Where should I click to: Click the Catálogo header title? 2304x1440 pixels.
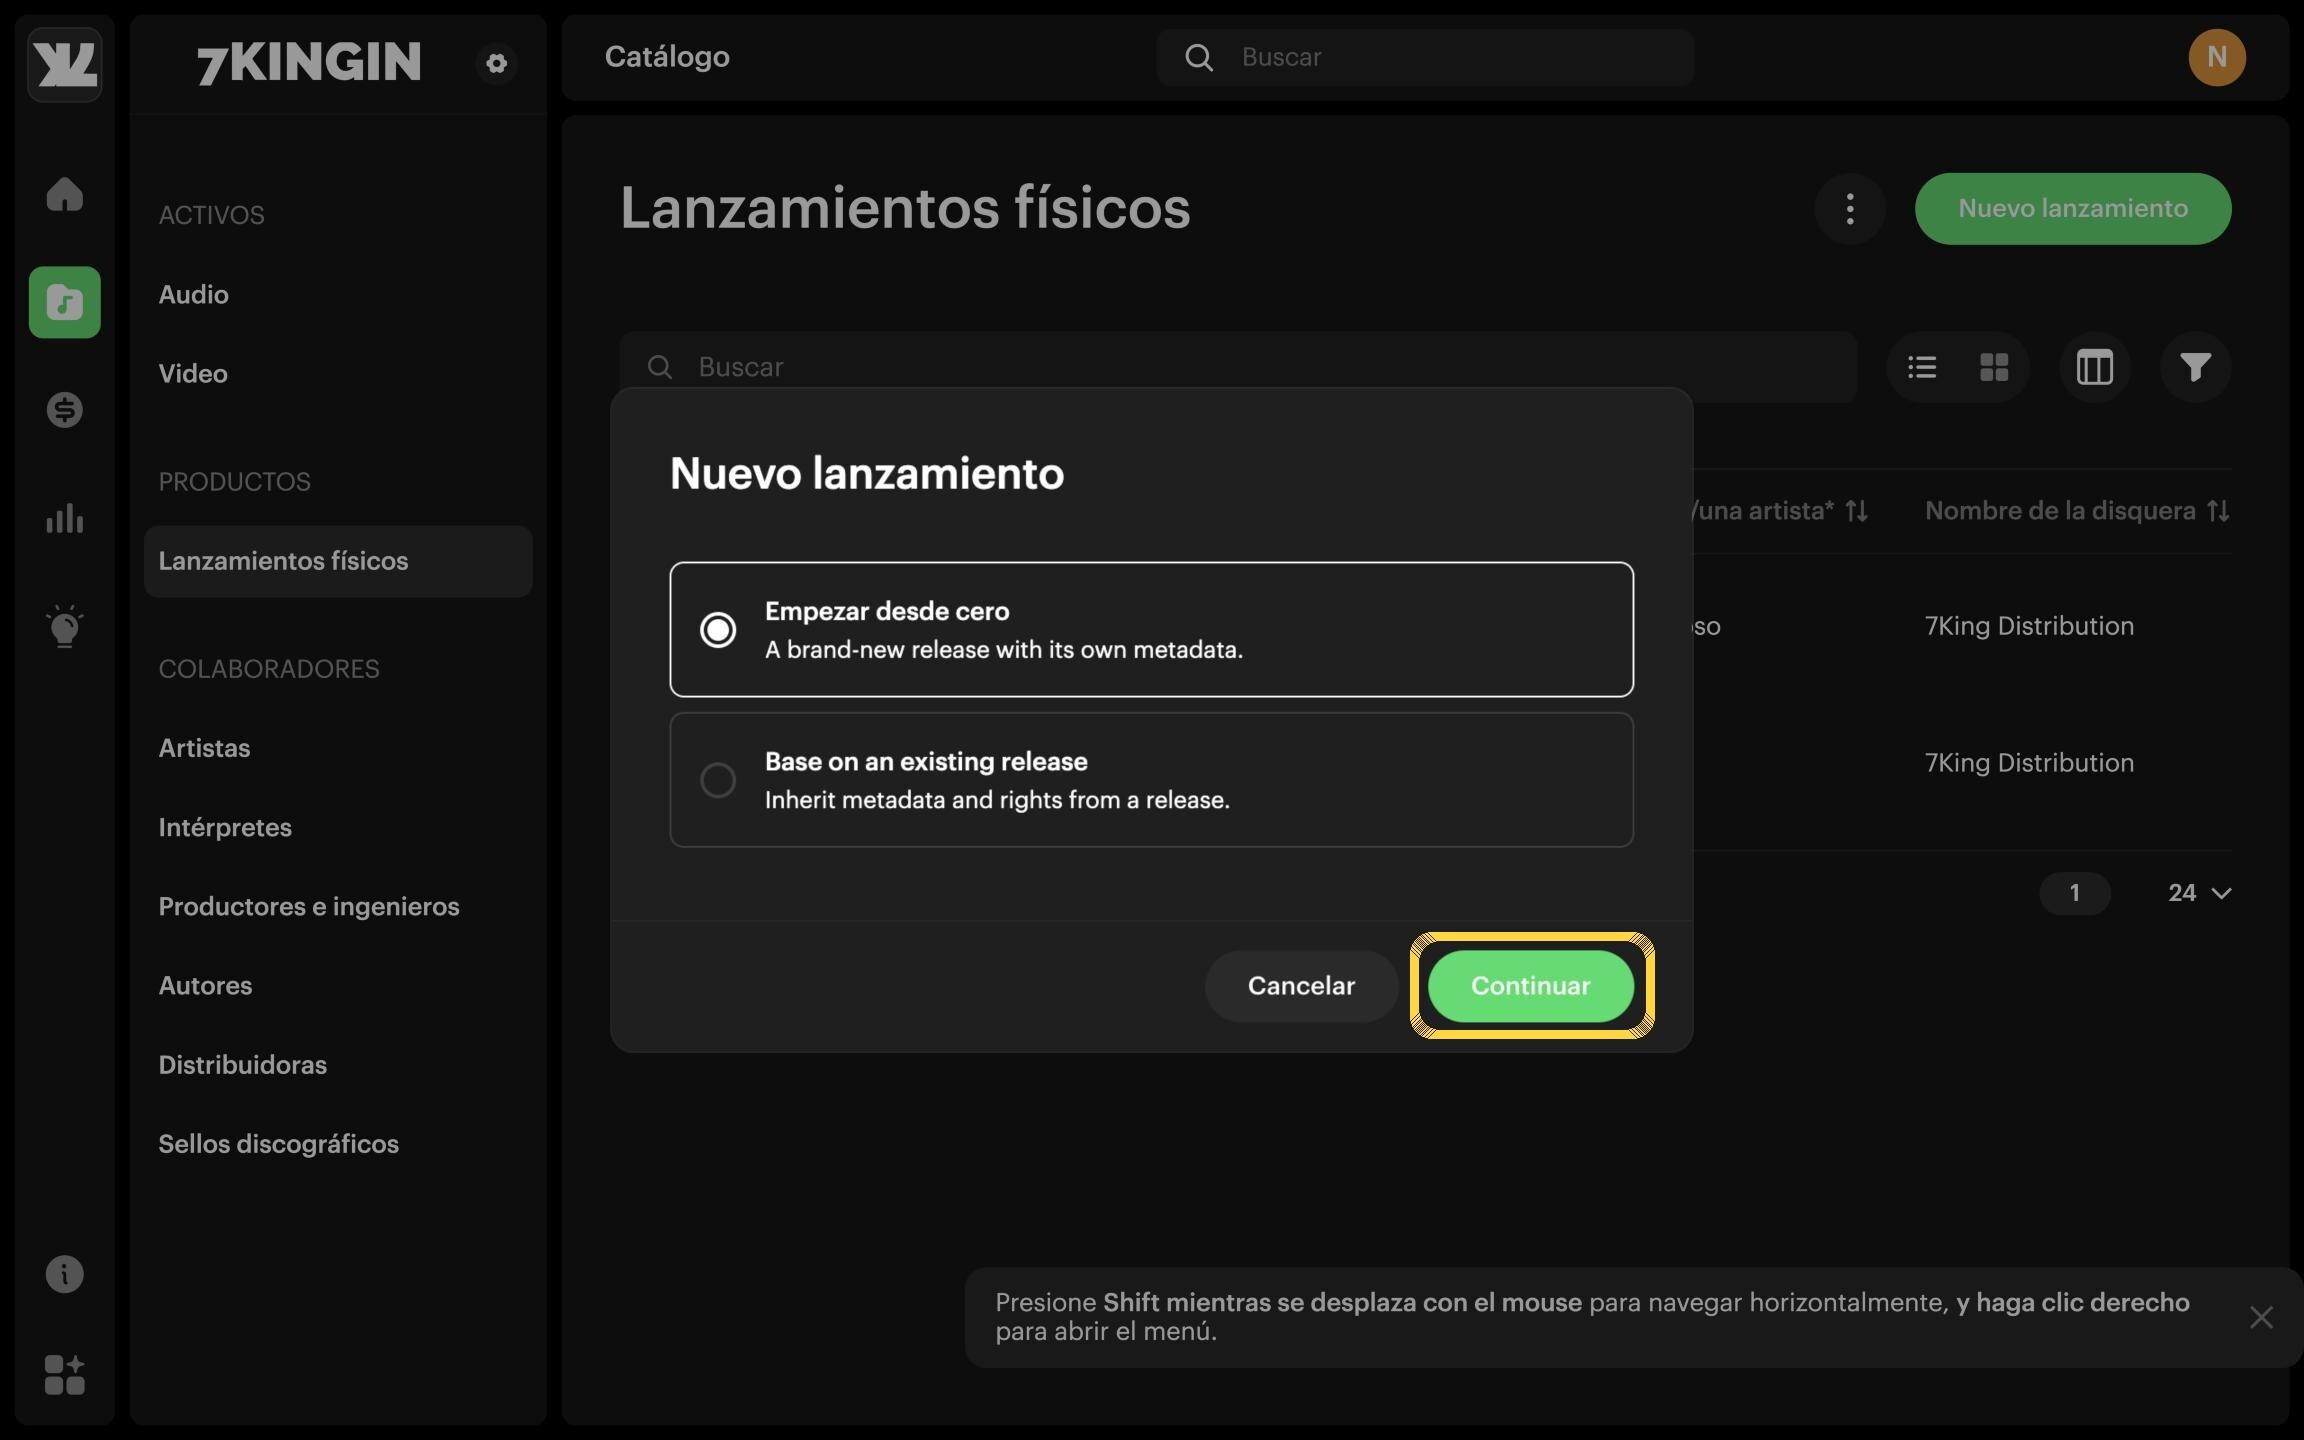click(x=667, y=57)
